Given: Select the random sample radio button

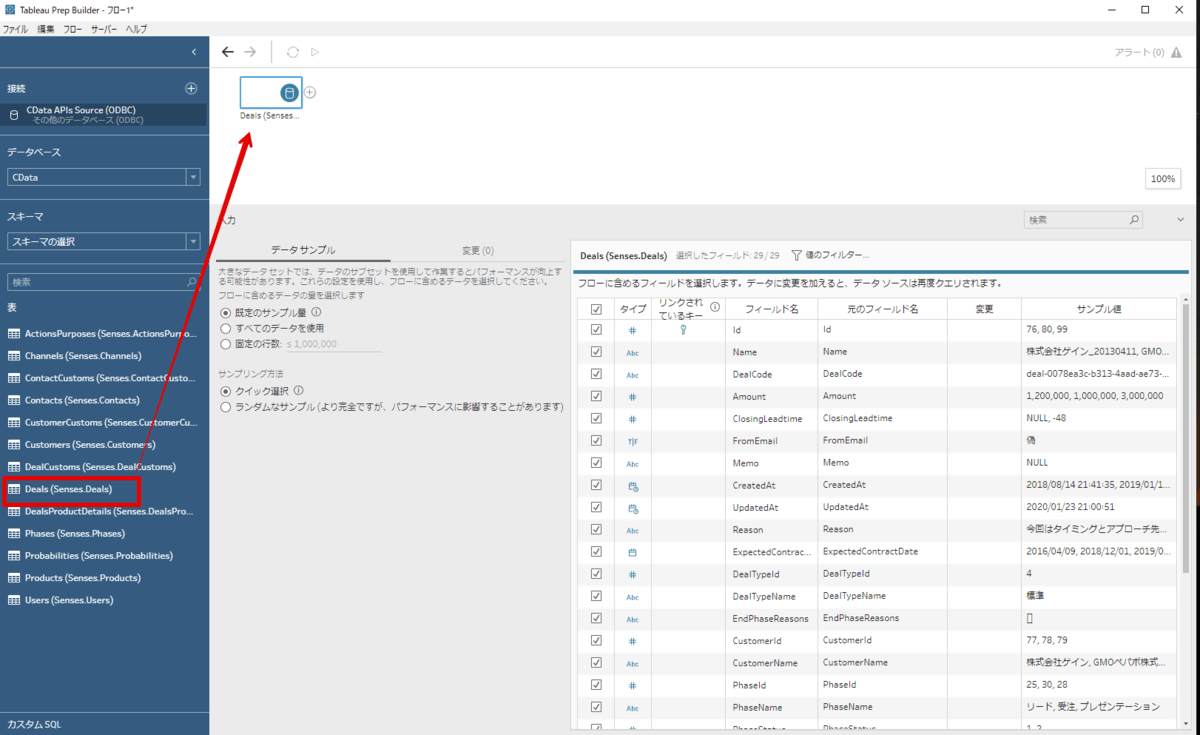Looking at the screenshot, I should [226, 407].
